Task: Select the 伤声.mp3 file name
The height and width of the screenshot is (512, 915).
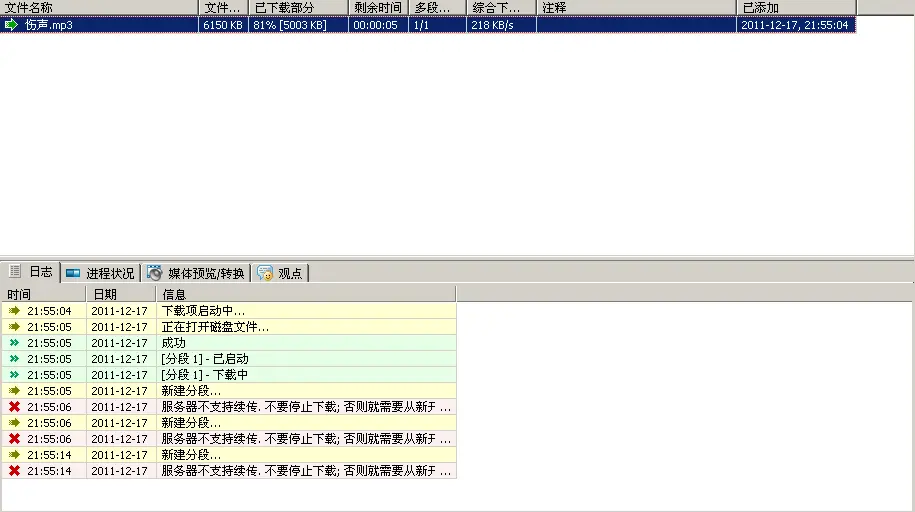Action: pos(48,25)
